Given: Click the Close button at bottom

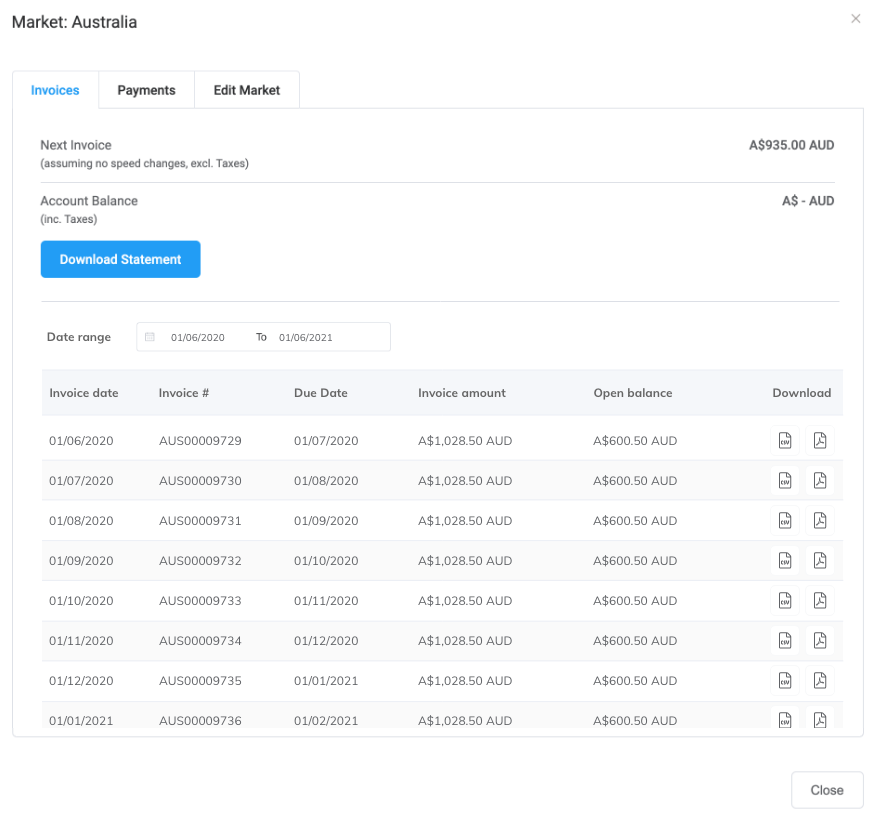Looking at the screenshot, I should 827,790.
